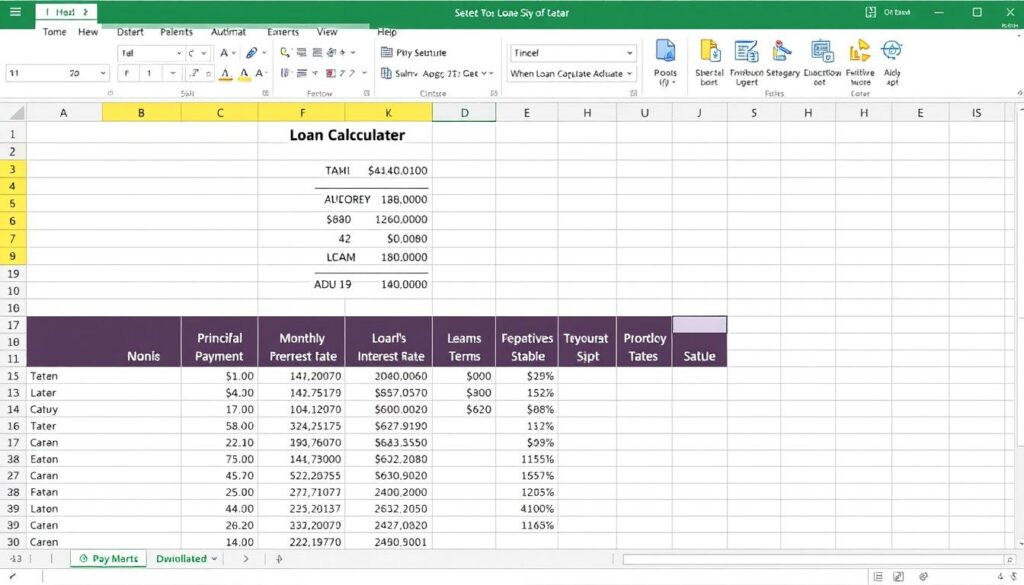Click the large letter A font icon
The height and width of the screenshot is (585, 1024).
[224, 53]
